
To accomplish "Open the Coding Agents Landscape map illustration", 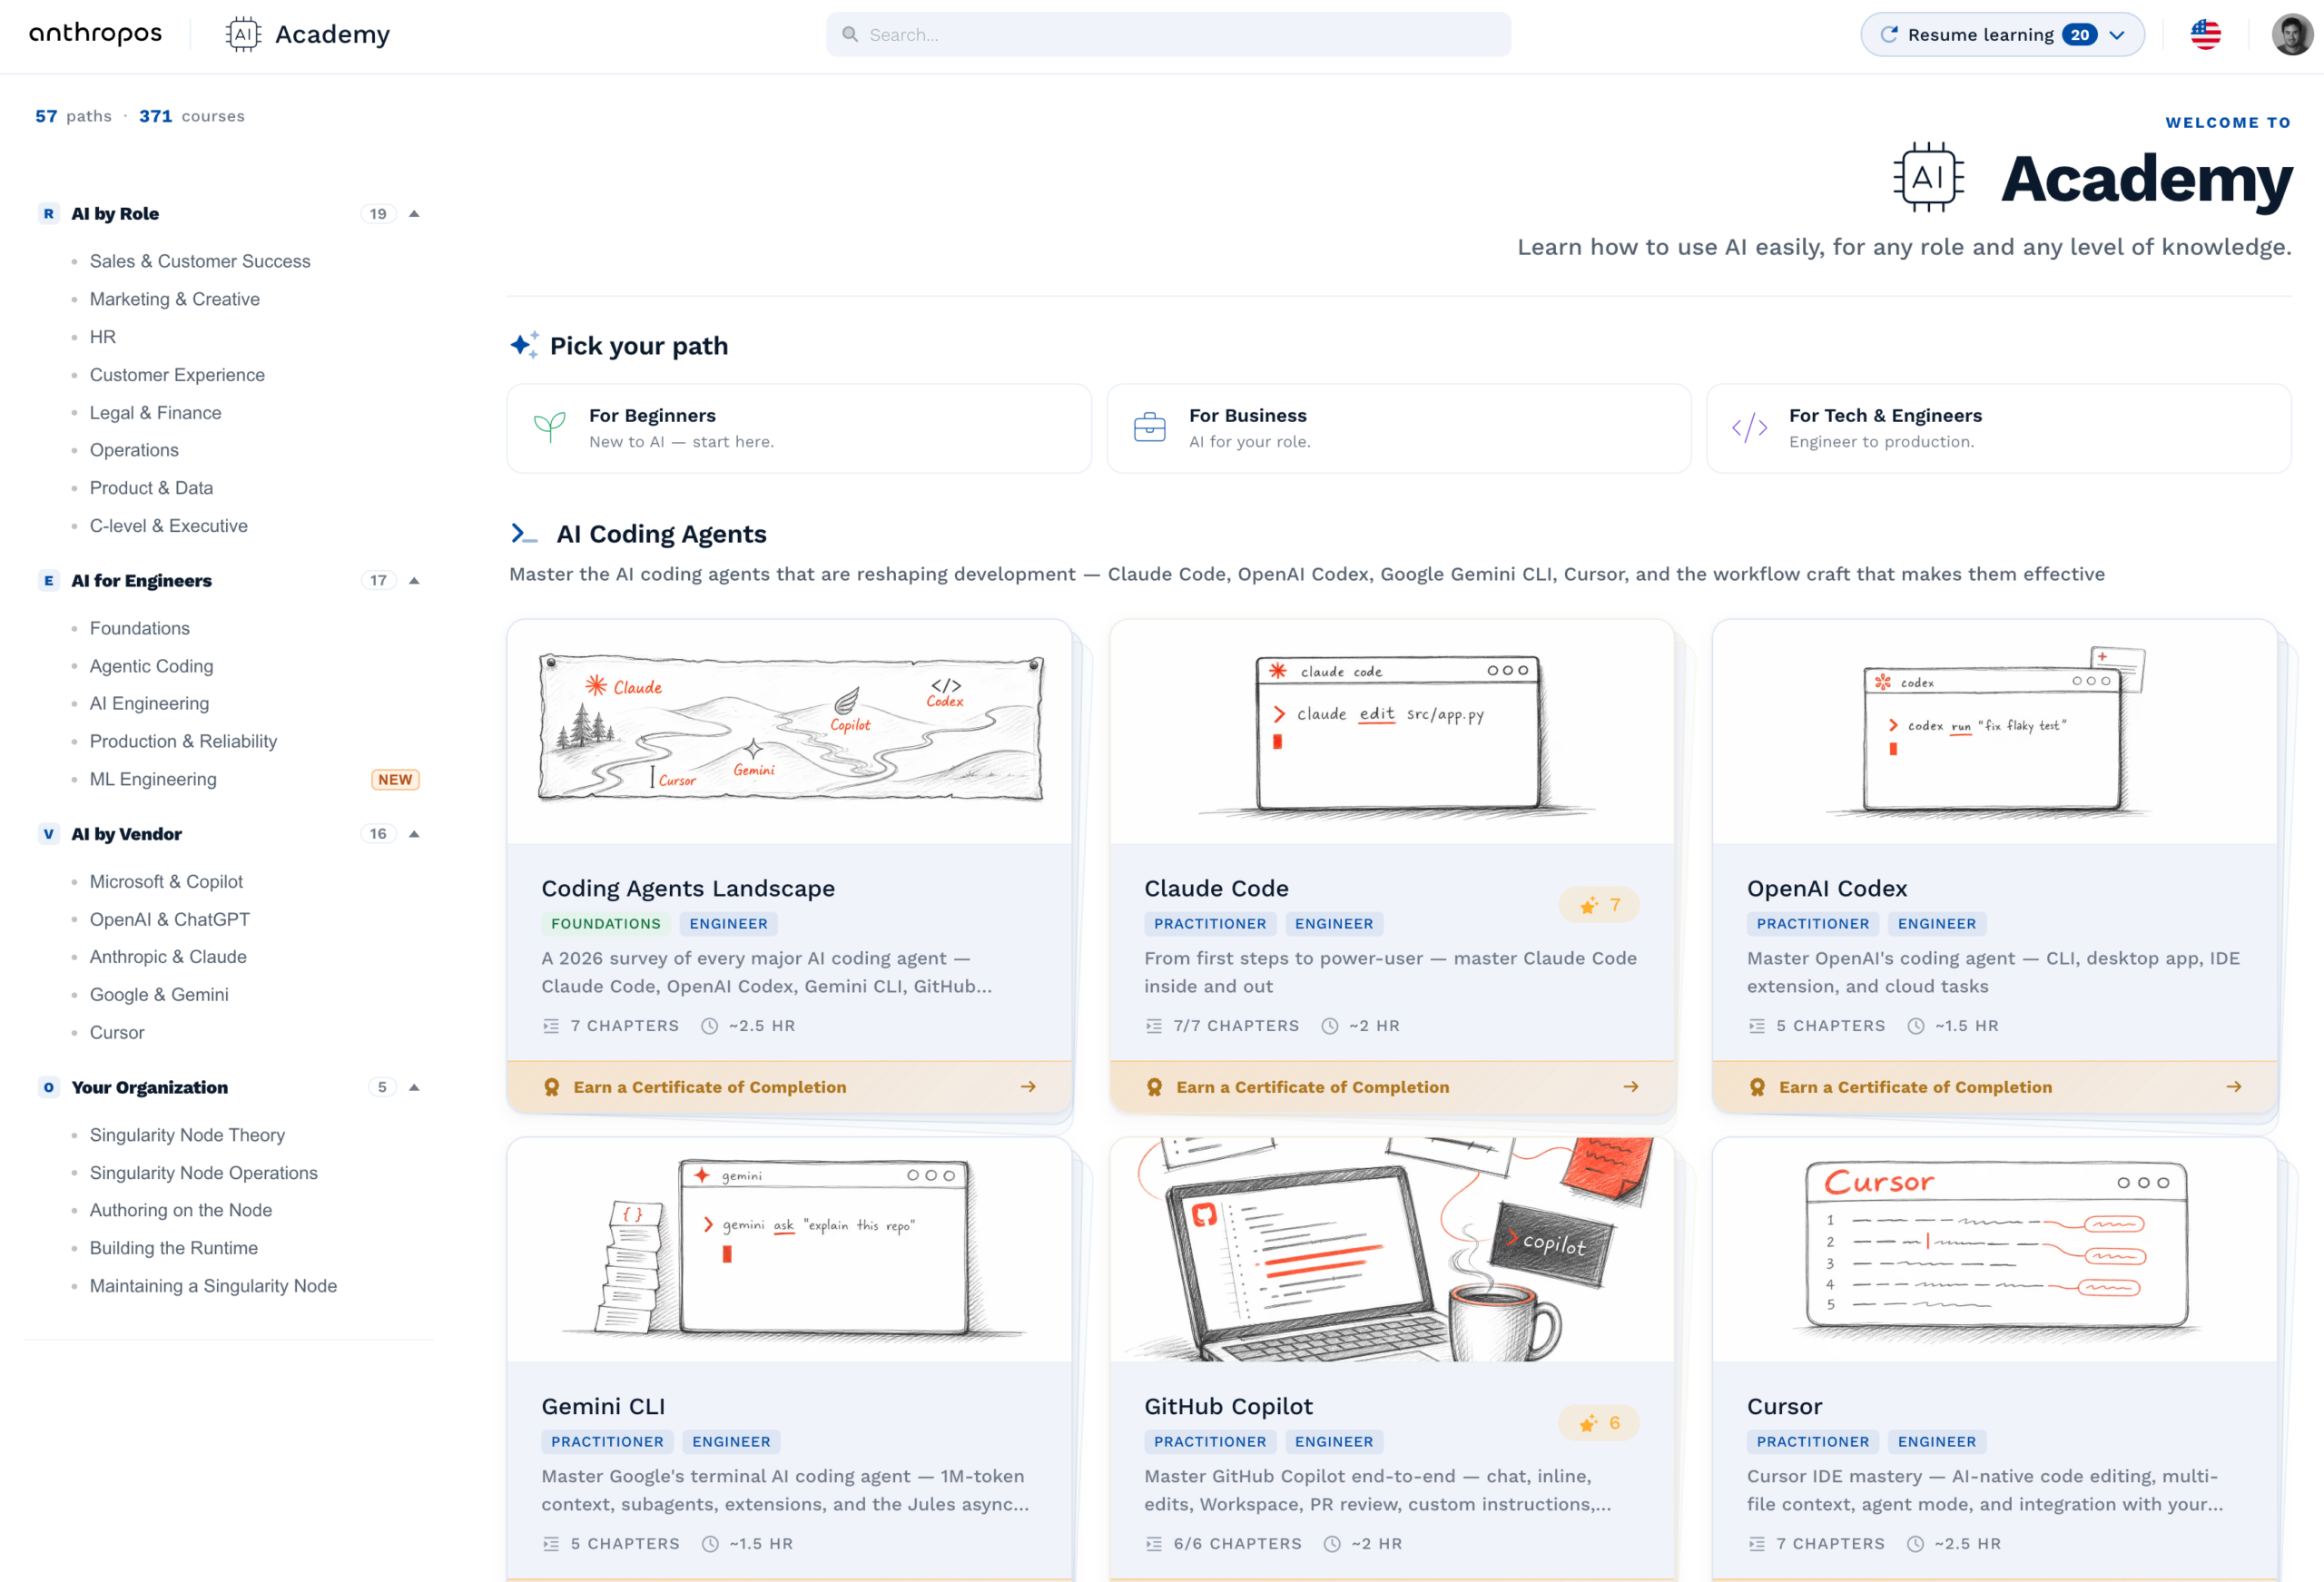I will (x=789, y=731).
